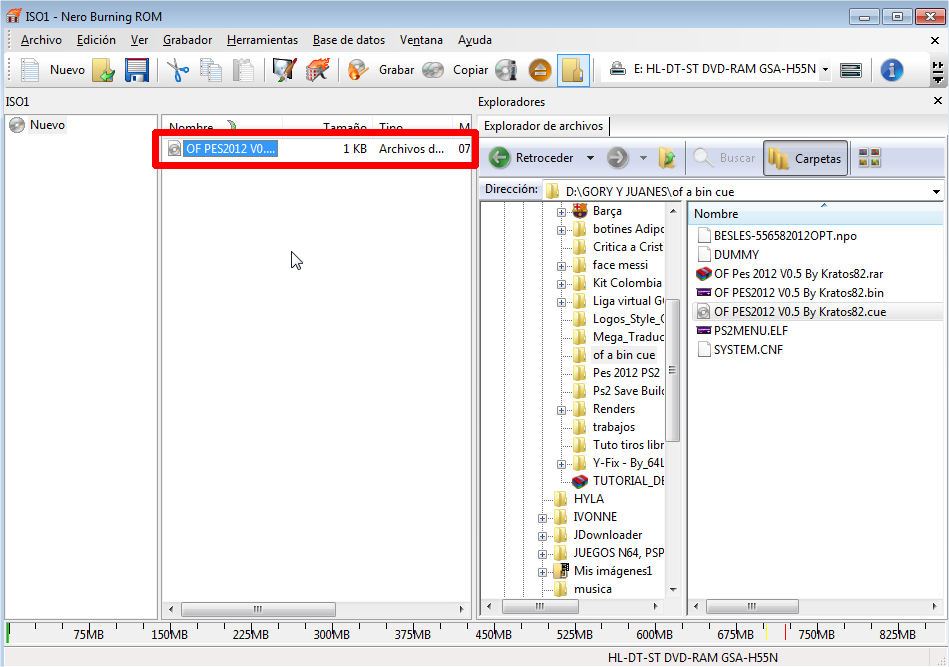The height and width of the screenshot is (667, 949).
Task: Select the BESLES-556582012OPT.npo file
Action: coord(778,236)
